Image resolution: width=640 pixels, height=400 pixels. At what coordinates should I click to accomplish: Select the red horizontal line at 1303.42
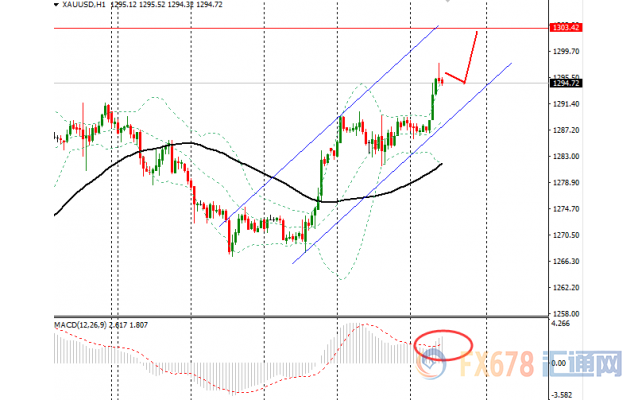tap(301, 29)
